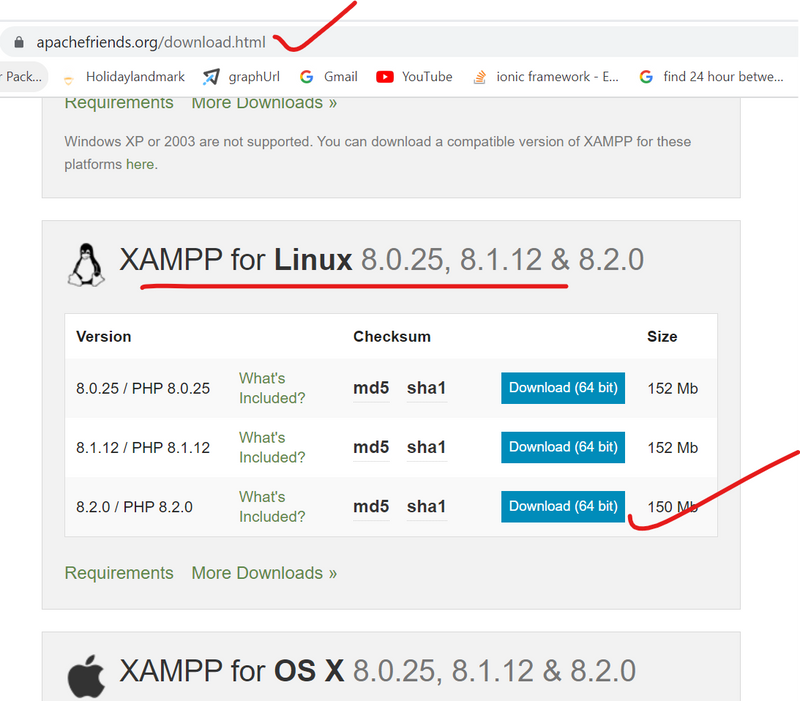Click the lock icon in address bar
The width and height of the screenshot is (800, 701).
(18, 43)
